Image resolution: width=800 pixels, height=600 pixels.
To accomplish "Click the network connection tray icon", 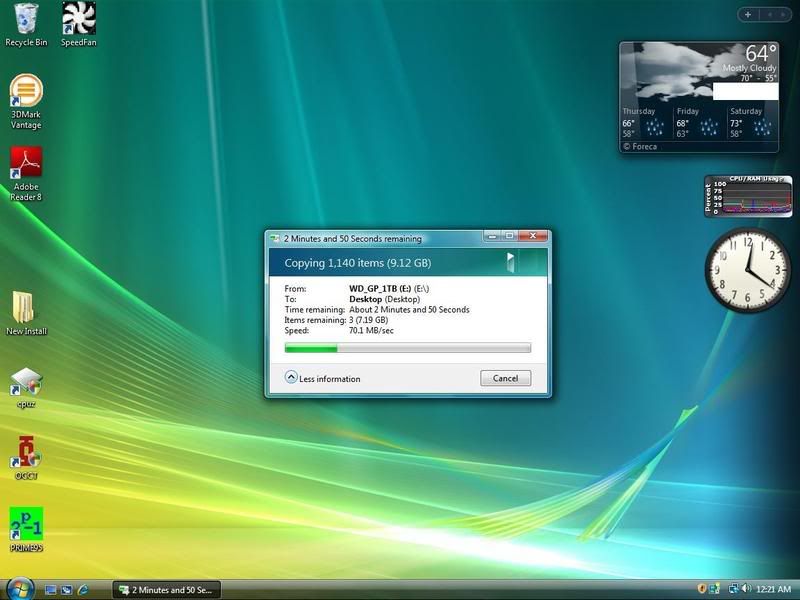I will coord(733,589).
